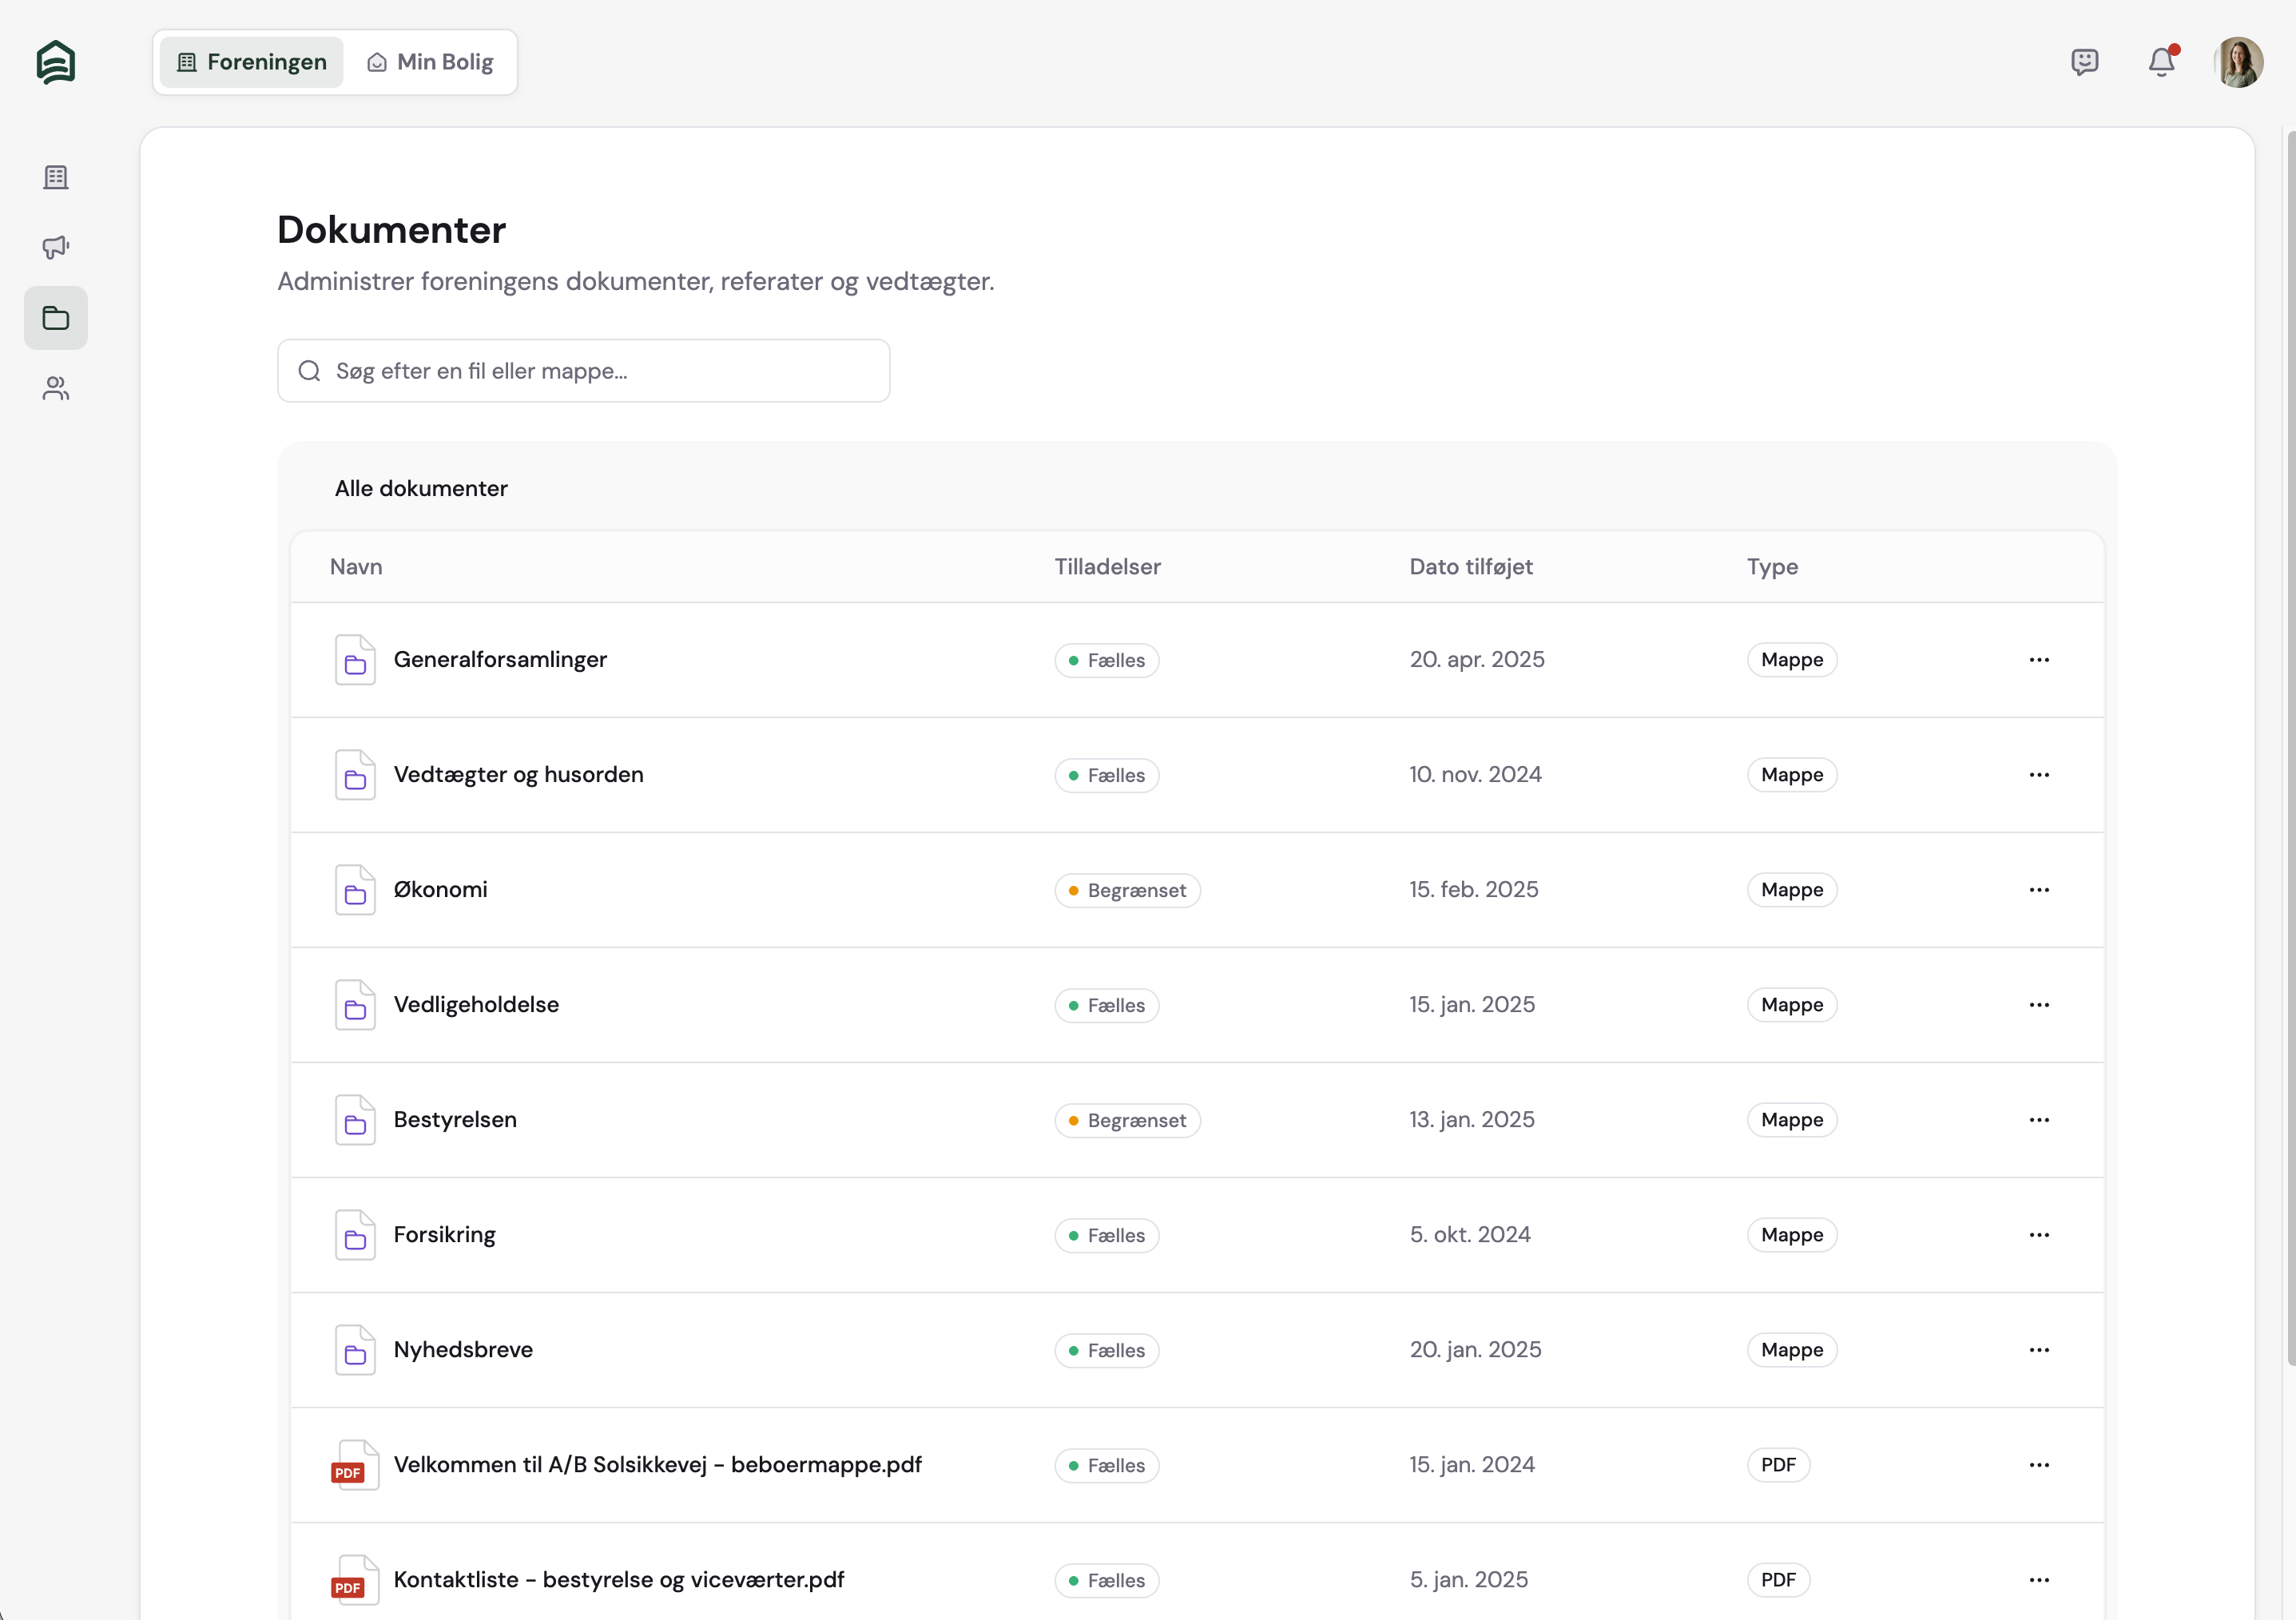Click the user profile avatar
The image size is (2296, 1620).
pos(2238,62)
